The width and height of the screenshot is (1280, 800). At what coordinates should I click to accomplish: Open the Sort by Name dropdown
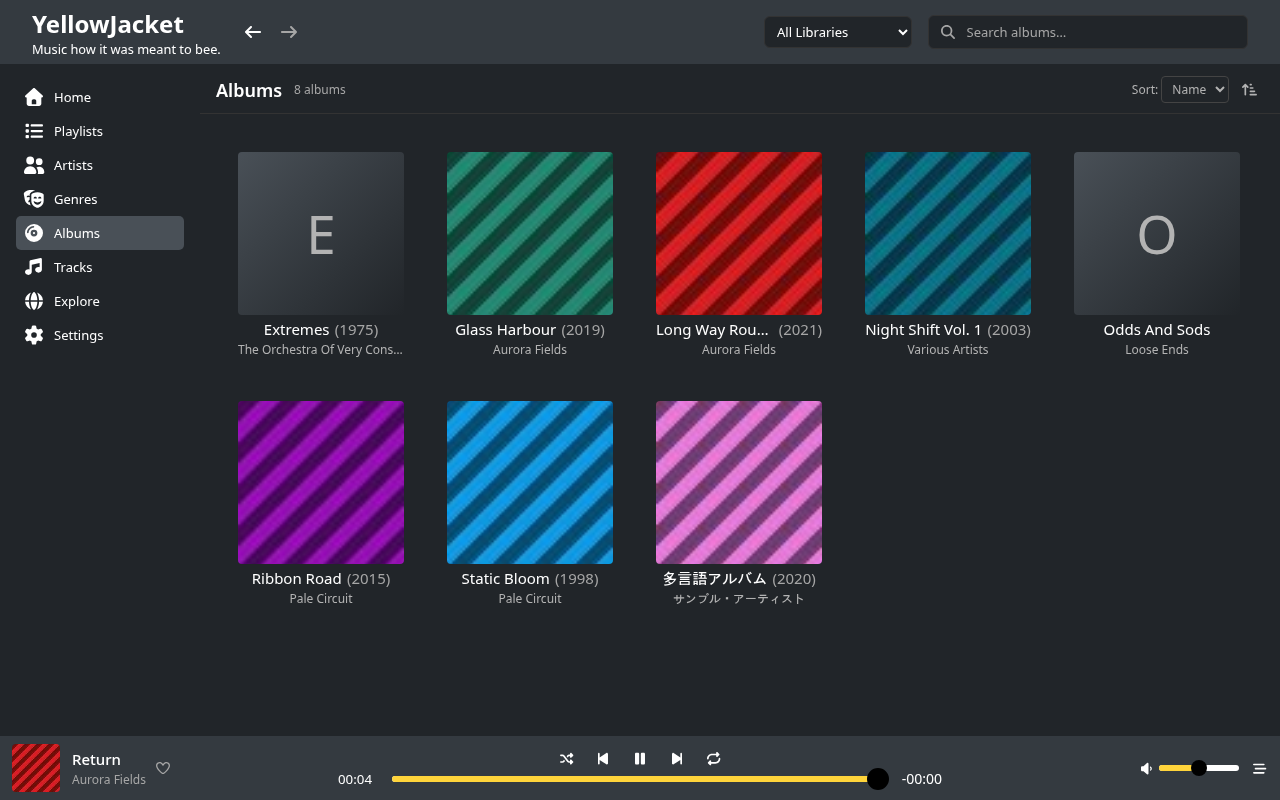(1195, 89)
